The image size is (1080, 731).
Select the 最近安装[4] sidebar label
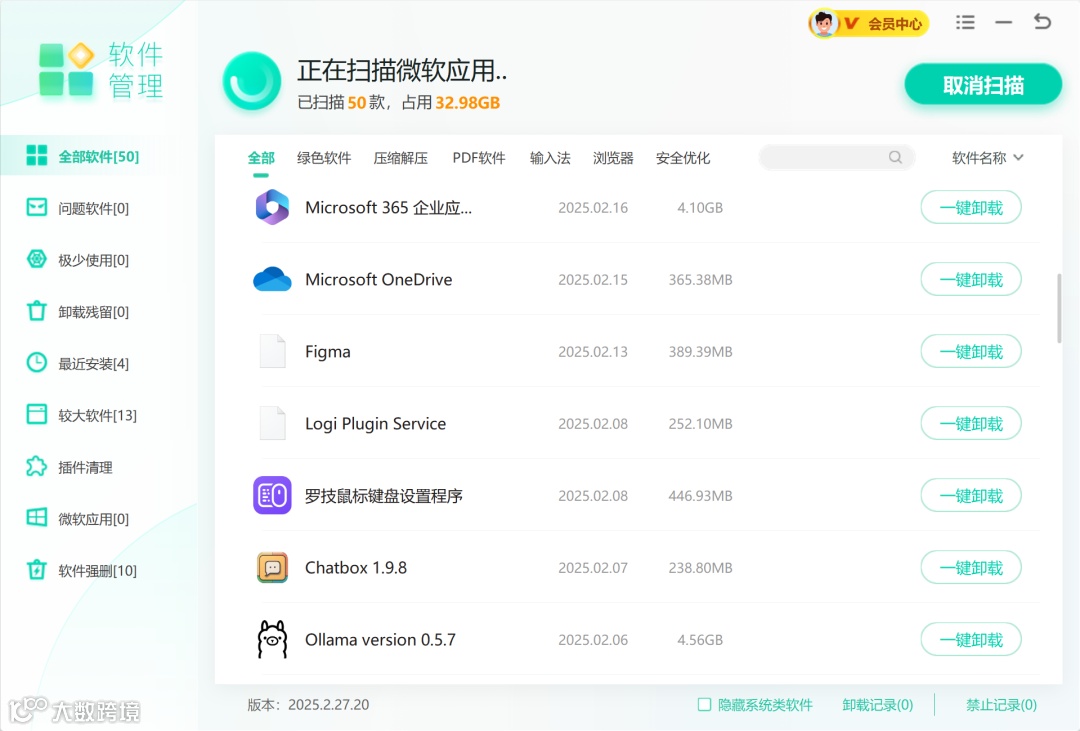click(93, 364)
